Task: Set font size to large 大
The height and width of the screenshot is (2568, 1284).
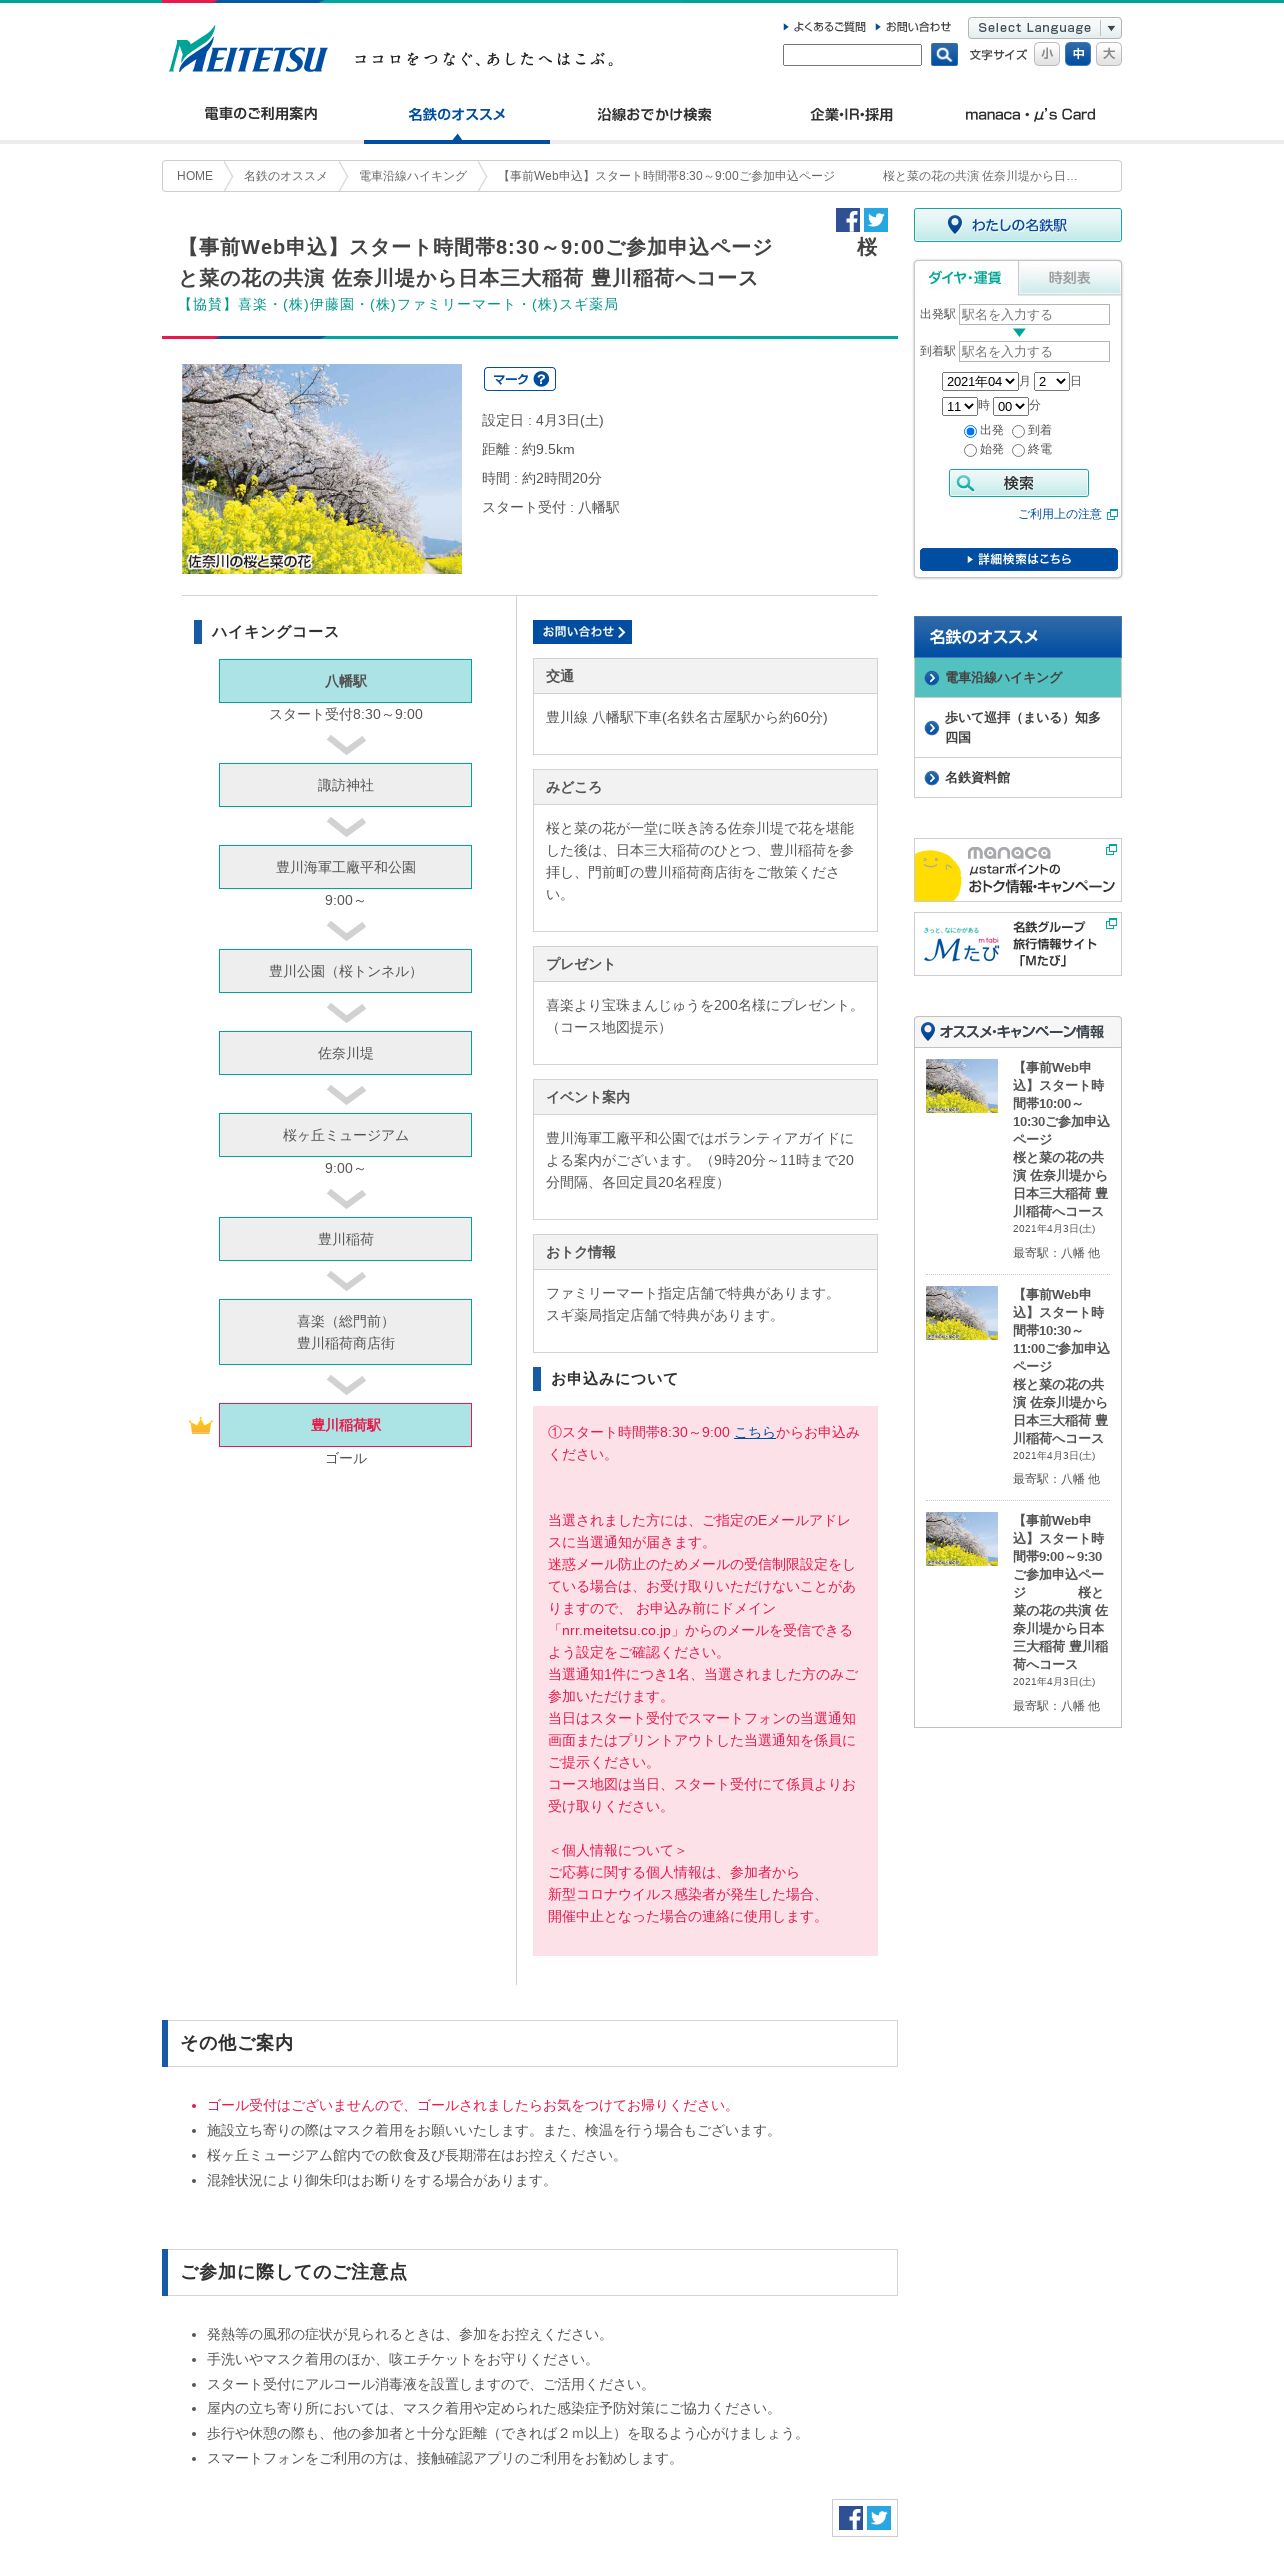Action: [1109, 54]
